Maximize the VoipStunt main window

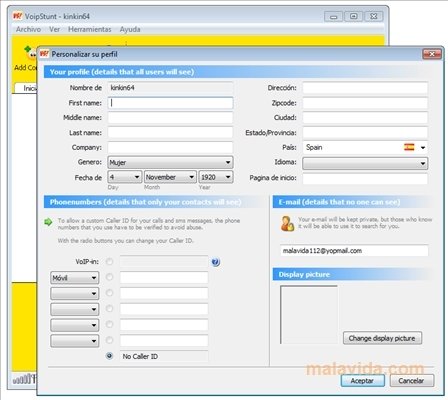click(353, 16)
